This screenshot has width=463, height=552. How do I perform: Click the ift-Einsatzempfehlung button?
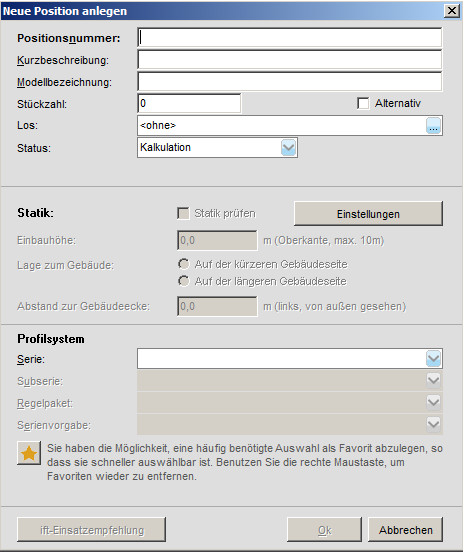[92, 530]
